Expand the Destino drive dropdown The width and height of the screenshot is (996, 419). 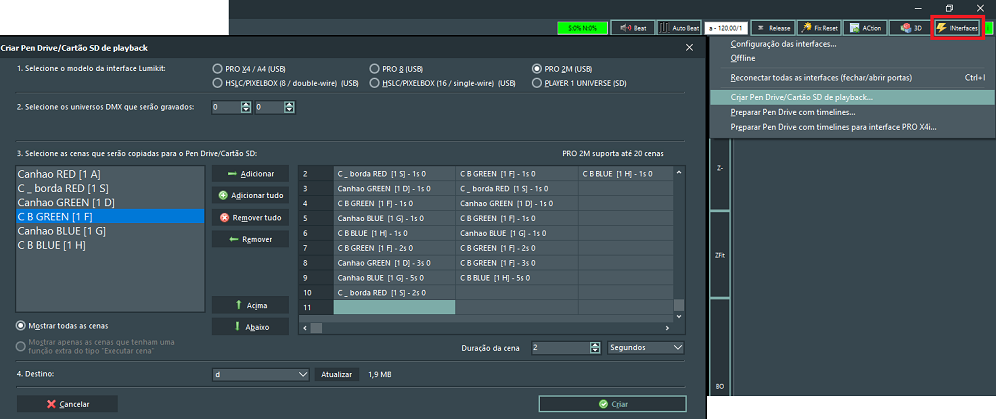[x=261, y=374]
